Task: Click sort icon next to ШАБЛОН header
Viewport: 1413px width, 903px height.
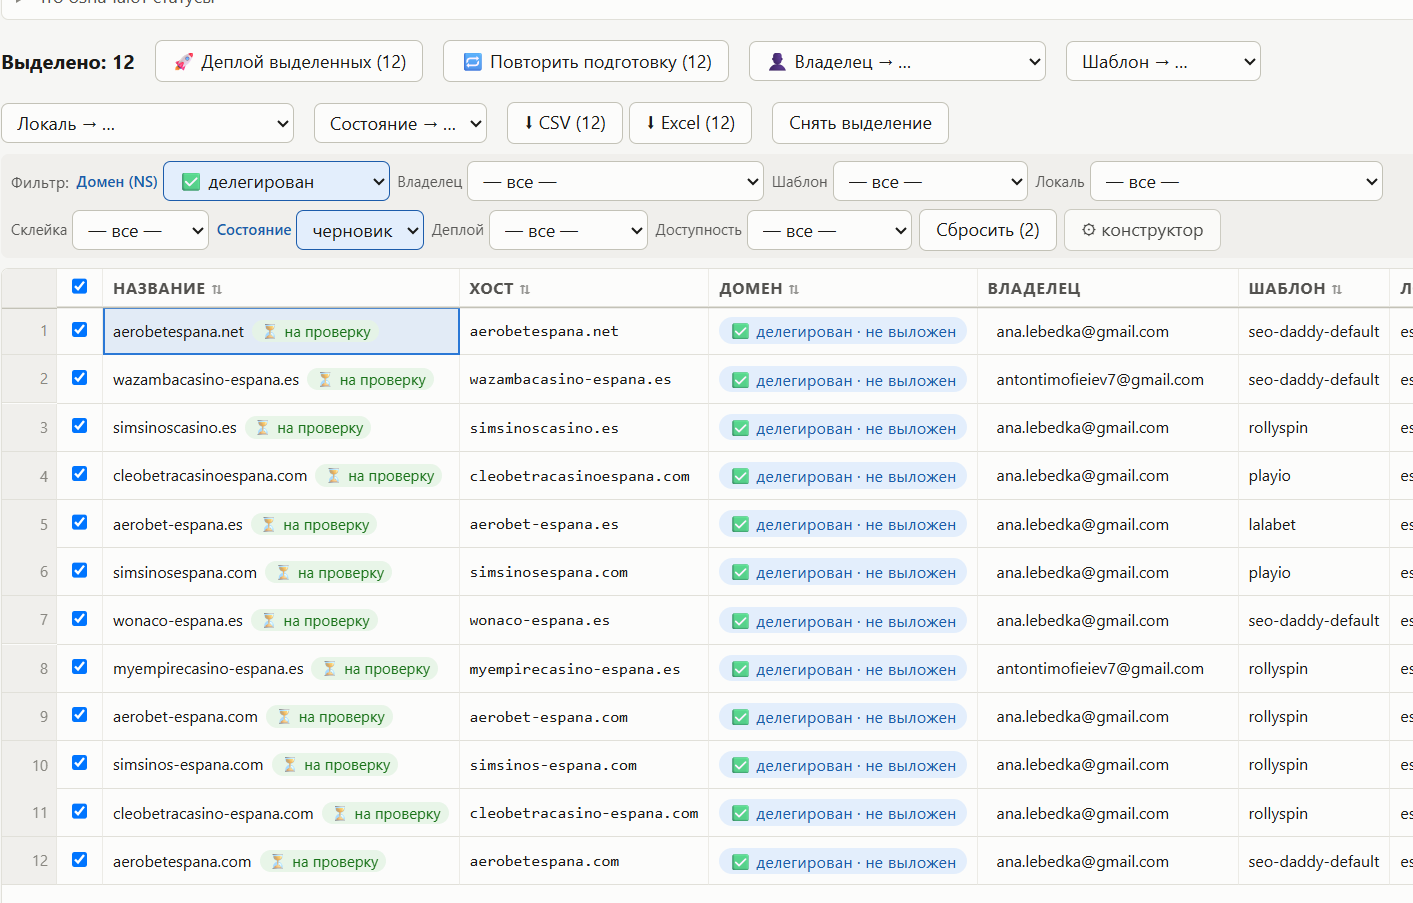Action: (1337, 289)
